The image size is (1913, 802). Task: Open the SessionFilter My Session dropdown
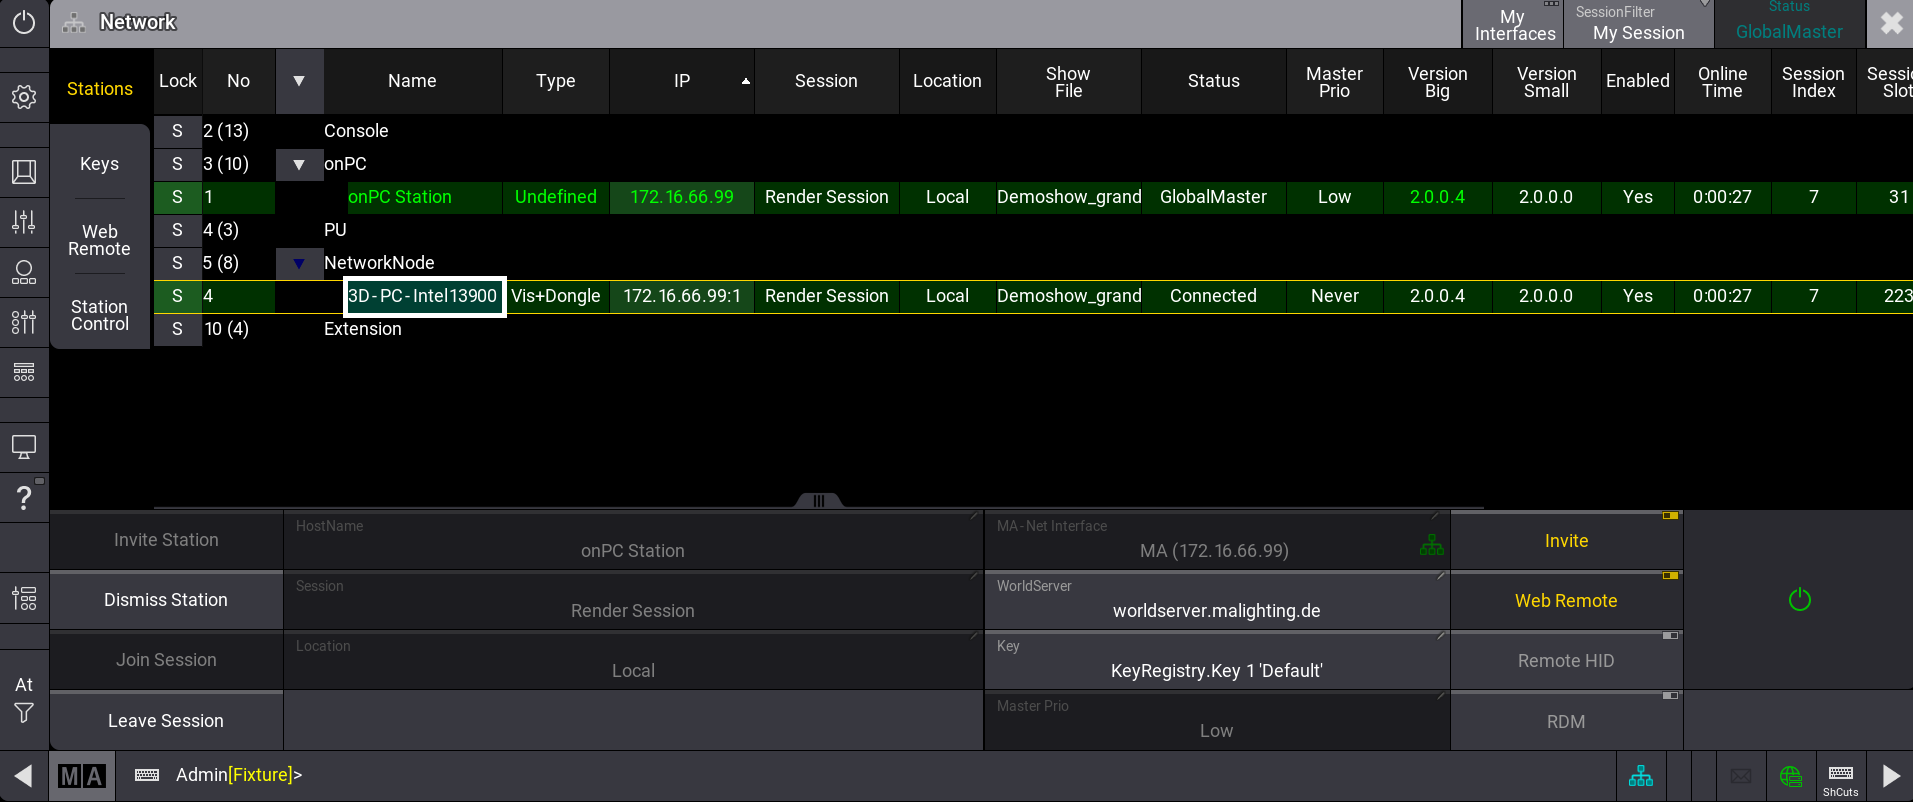[1638, 24]
